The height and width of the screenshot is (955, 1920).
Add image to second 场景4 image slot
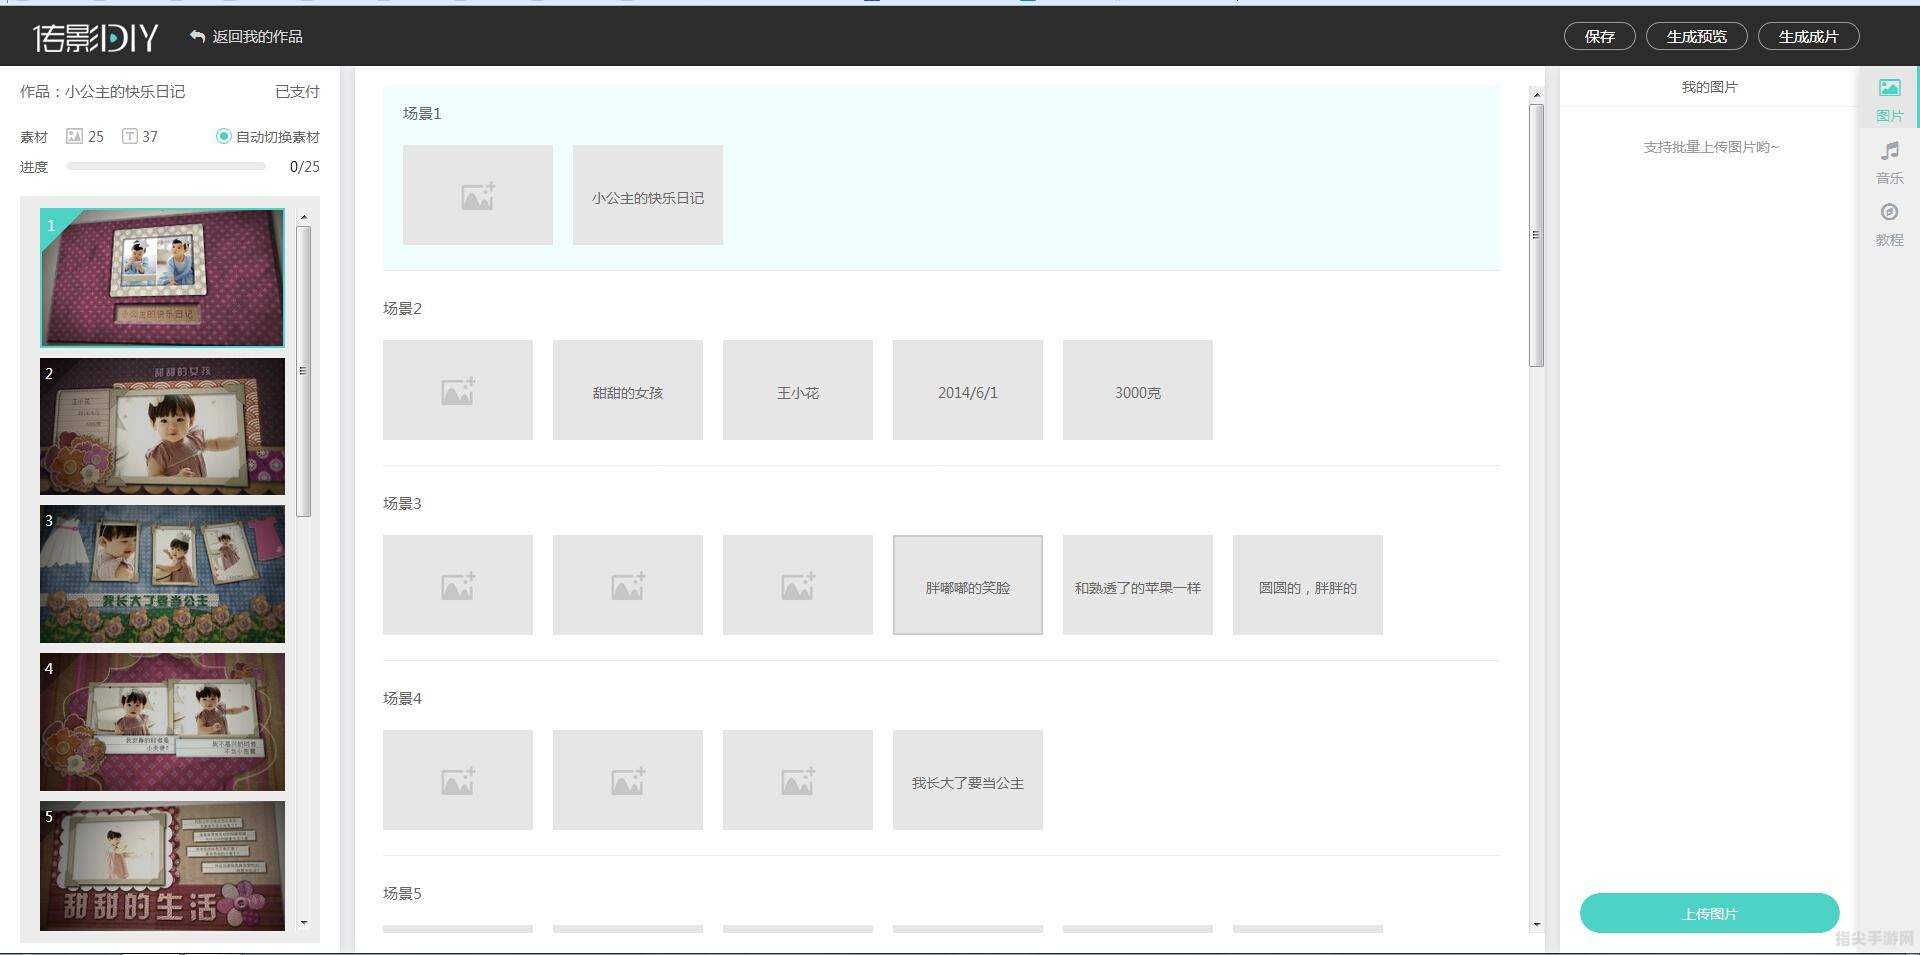click(x=628, y=780)
